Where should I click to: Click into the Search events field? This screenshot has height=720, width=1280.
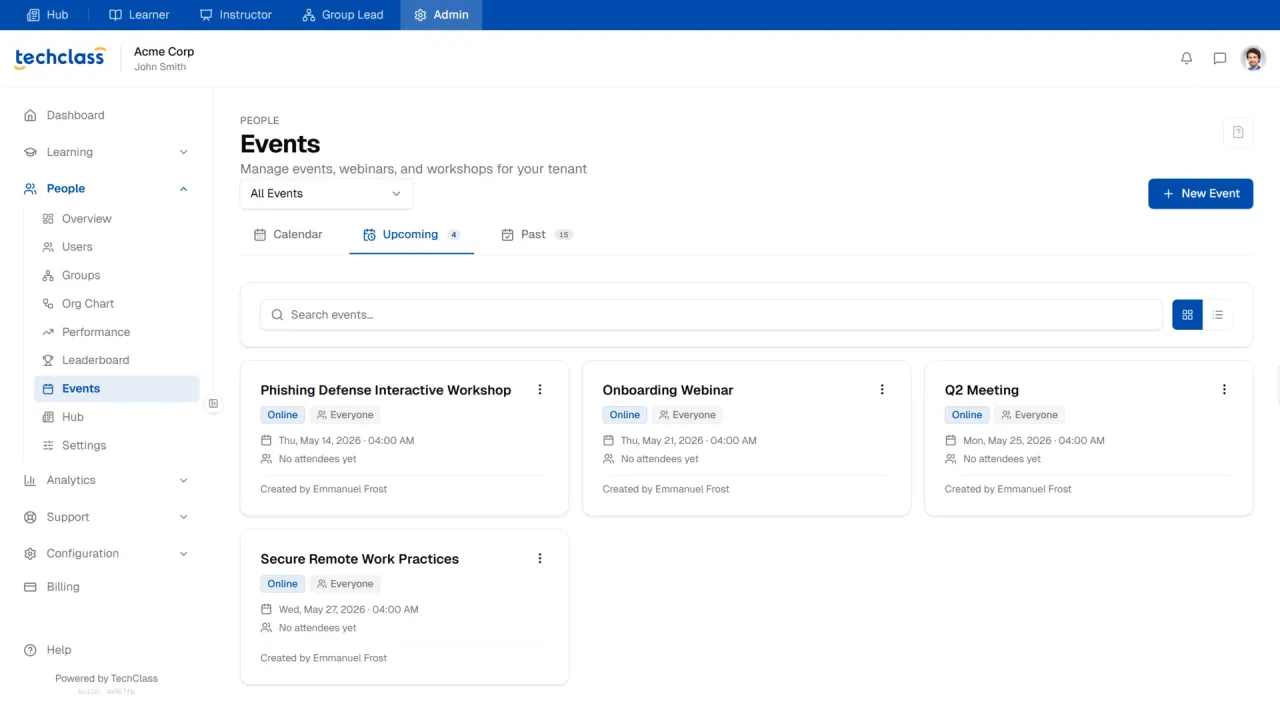pyautogui.click(x=711, y=315)
